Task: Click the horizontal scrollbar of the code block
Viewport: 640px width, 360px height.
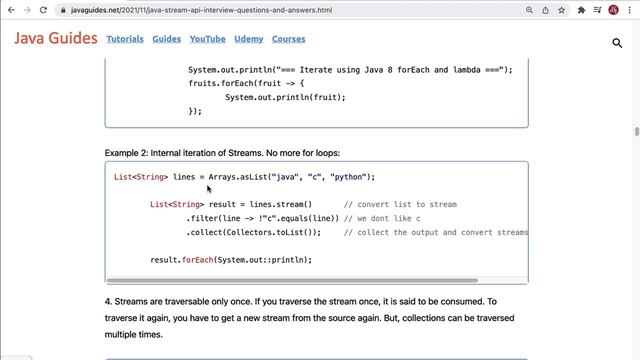Action: click(x=292, y=280)
